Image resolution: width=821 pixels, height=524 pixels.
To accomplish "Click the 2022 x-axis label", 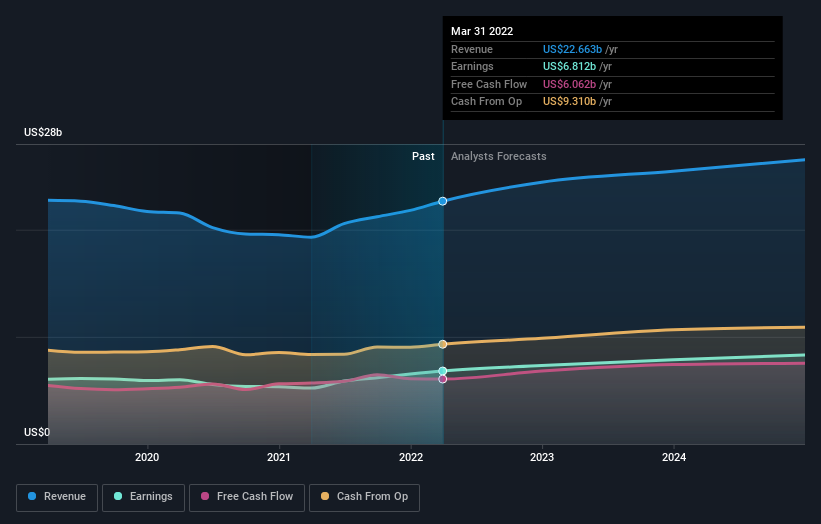I will pos(411,457).
